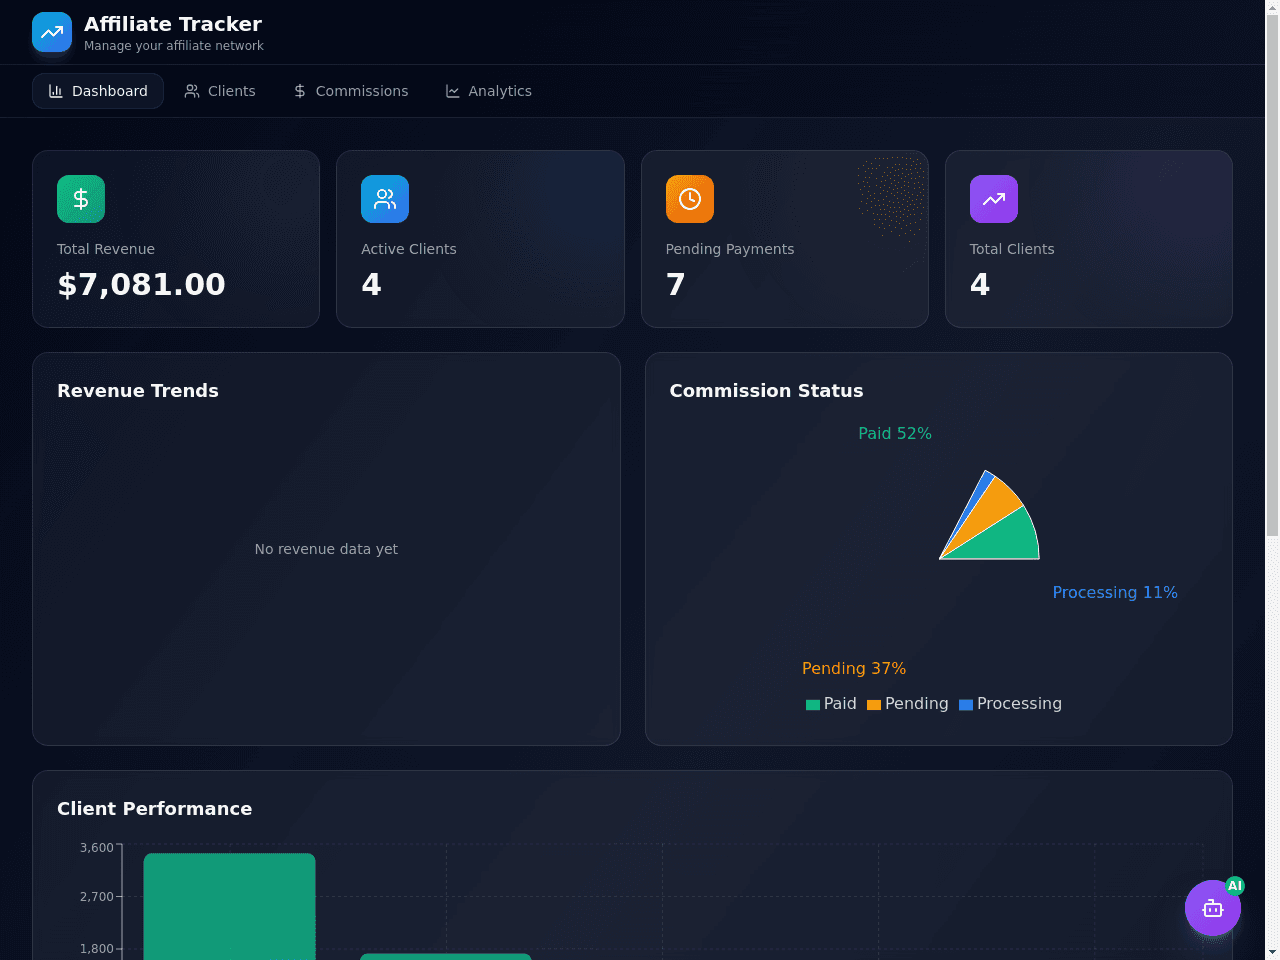Open the Dashboard tab
The image size is (1280, 960).
(98, 91)
